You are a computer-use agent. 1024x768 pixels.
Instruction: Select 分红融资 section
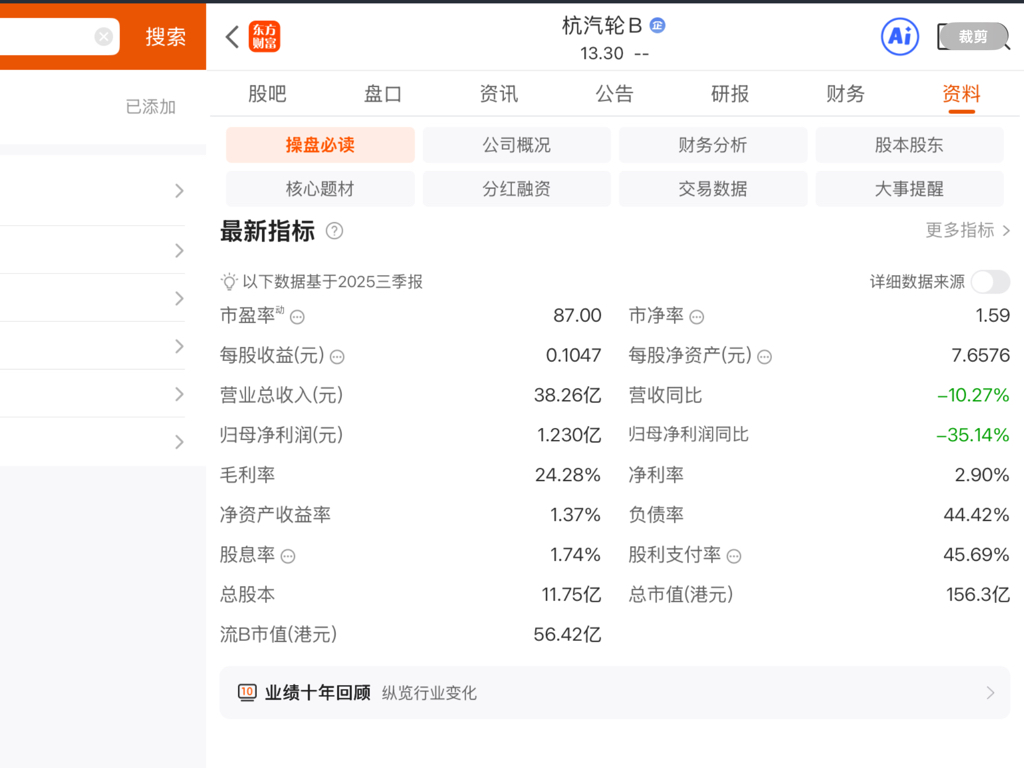pos(517,189)
